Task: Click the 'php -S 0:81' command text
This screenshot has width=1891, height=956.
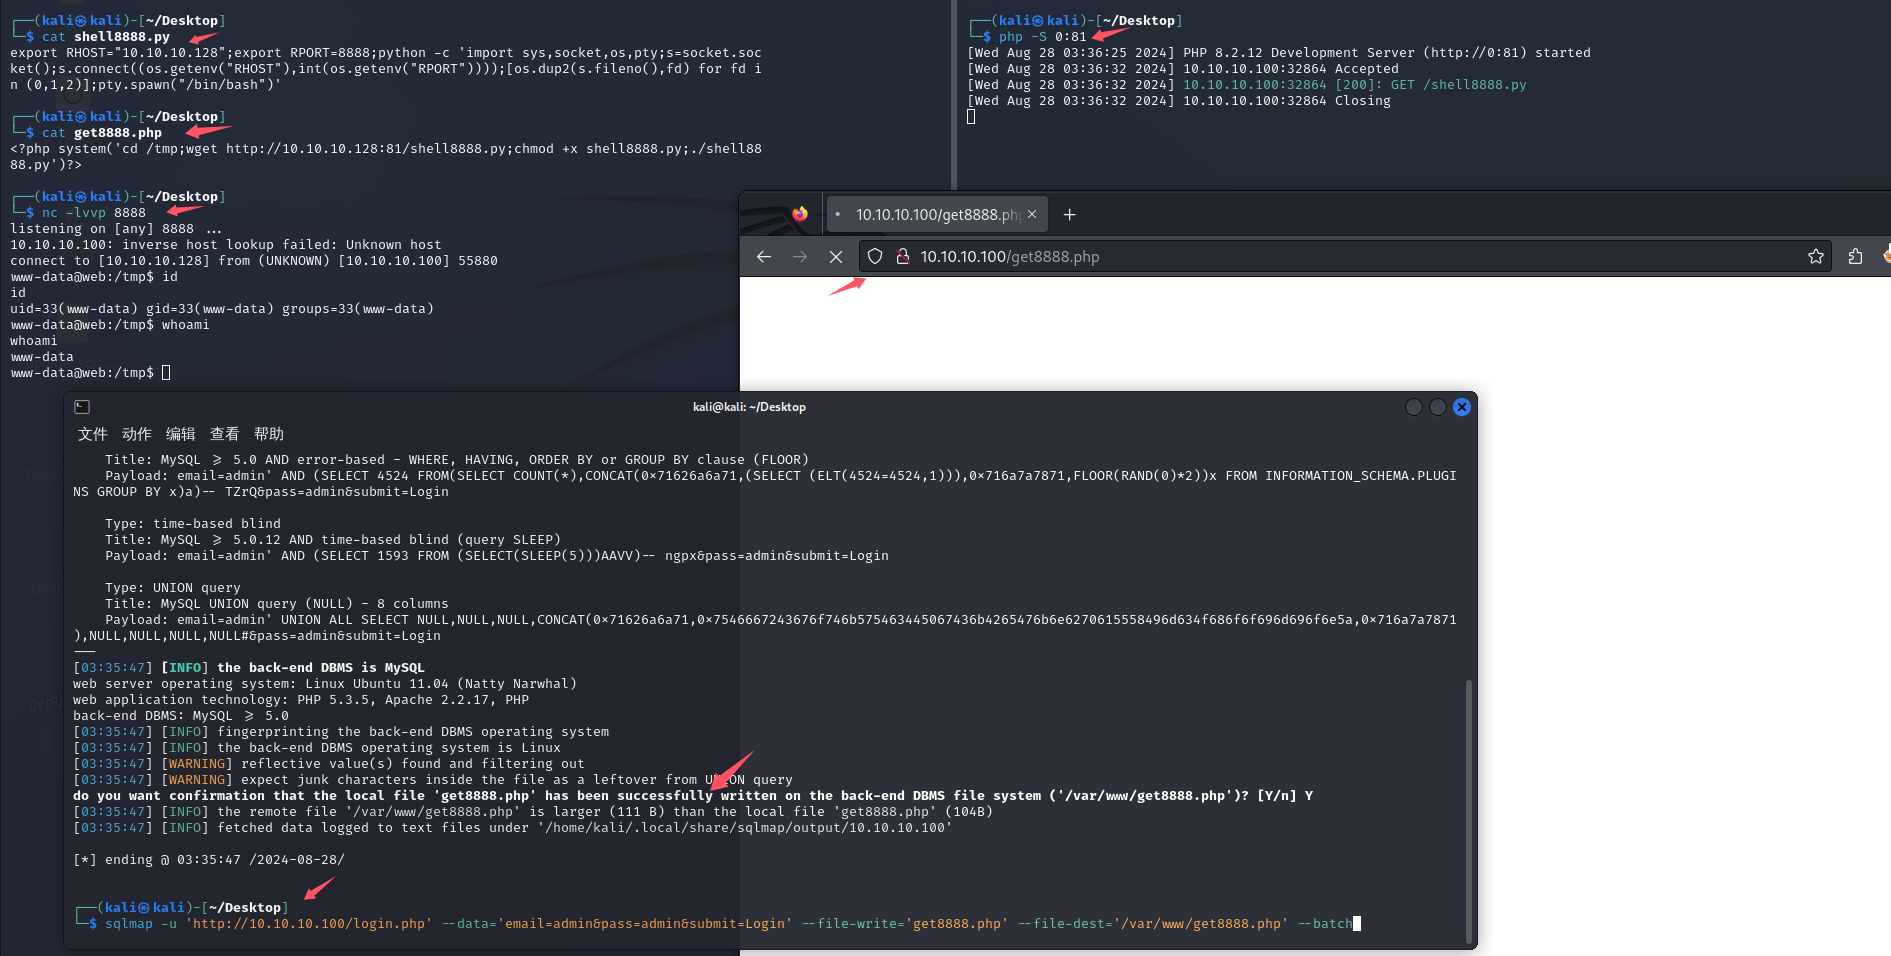Action: tap(1043, 37)
